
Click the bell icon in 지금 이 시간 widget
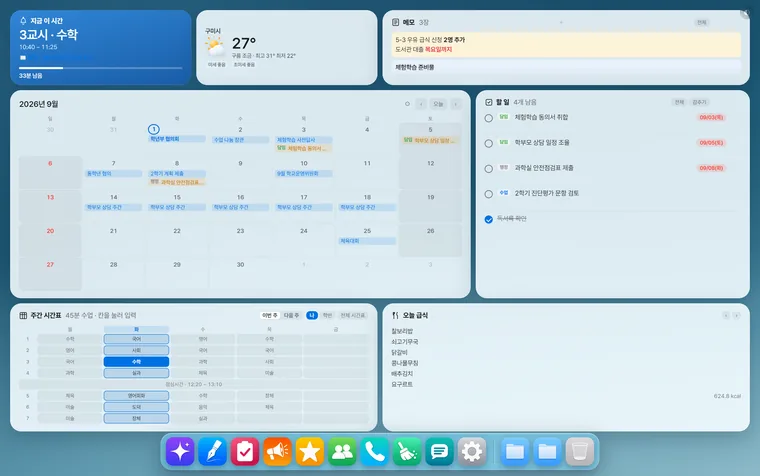point(23,21)
